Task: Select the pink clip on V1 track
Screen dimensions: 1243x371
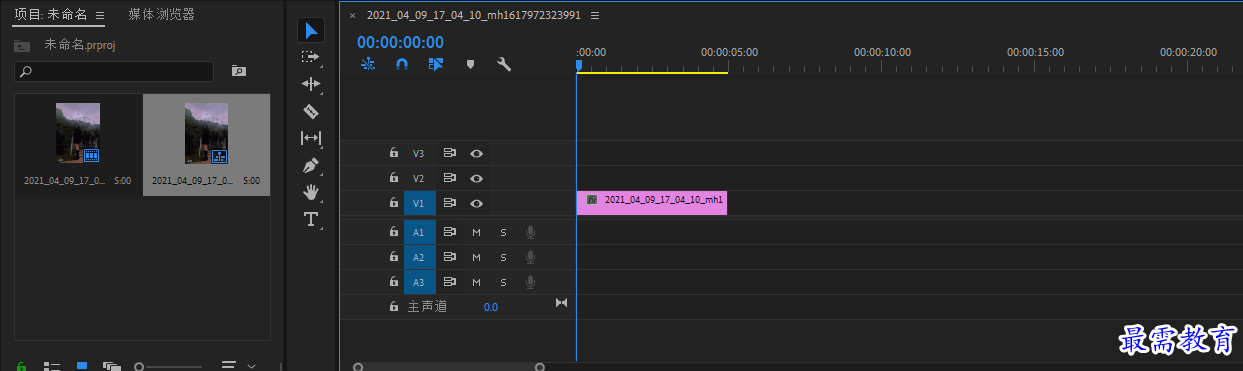Action: pyautogui.click(x=652, y=203)
